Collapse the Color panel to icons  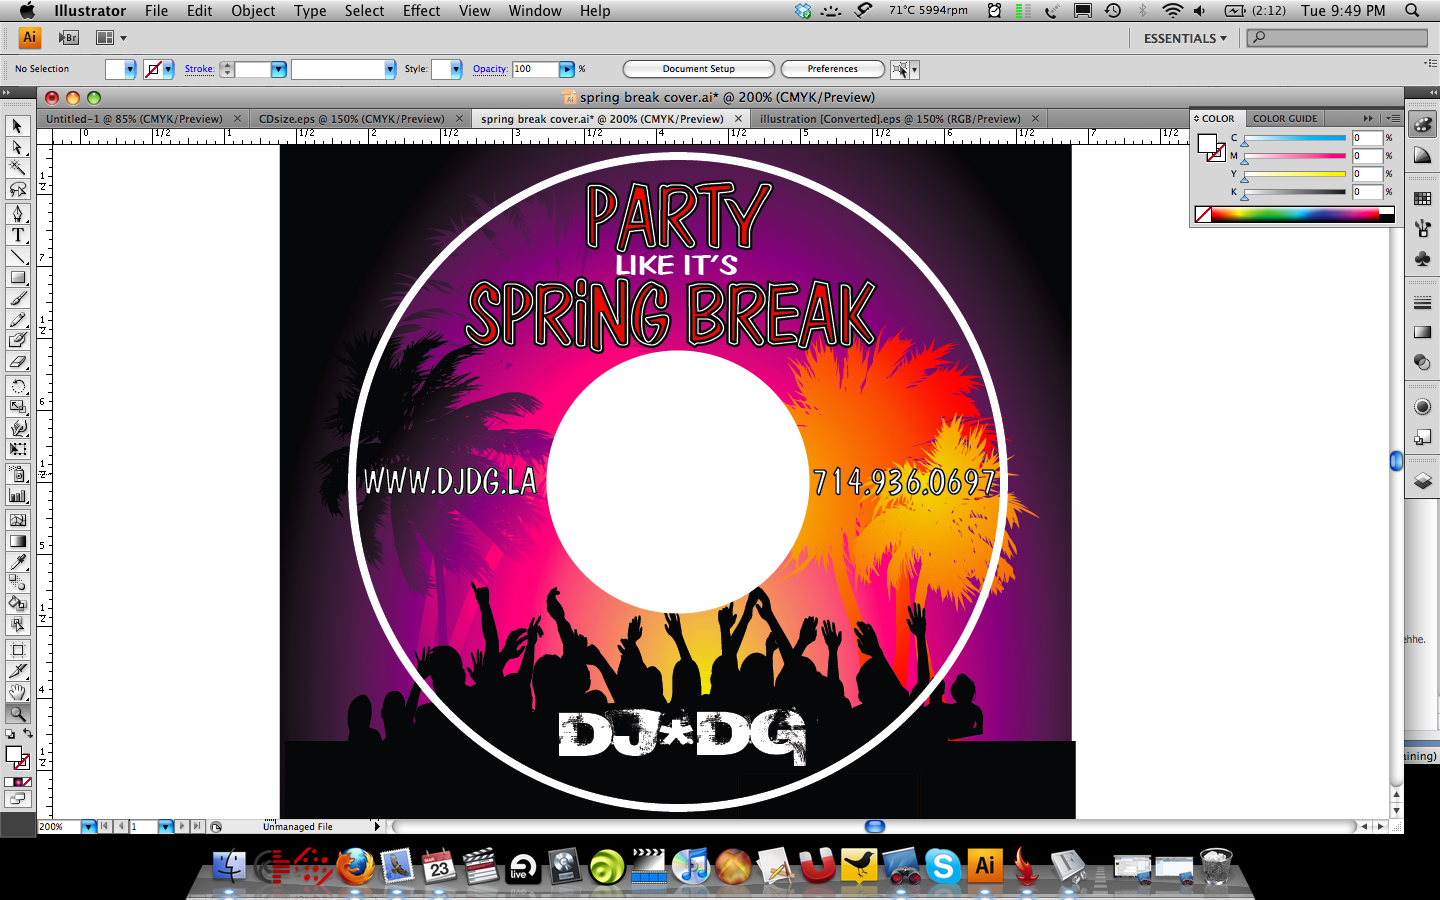click(x=1368, y=118)
